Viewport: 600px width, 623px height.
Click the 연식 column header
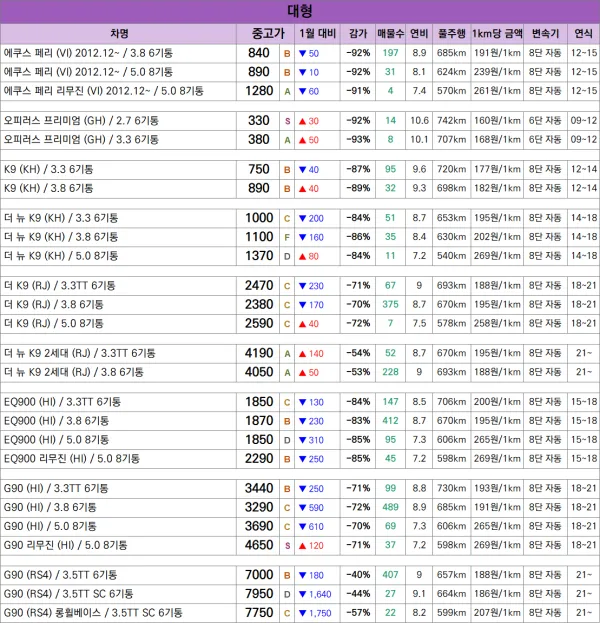584,33
